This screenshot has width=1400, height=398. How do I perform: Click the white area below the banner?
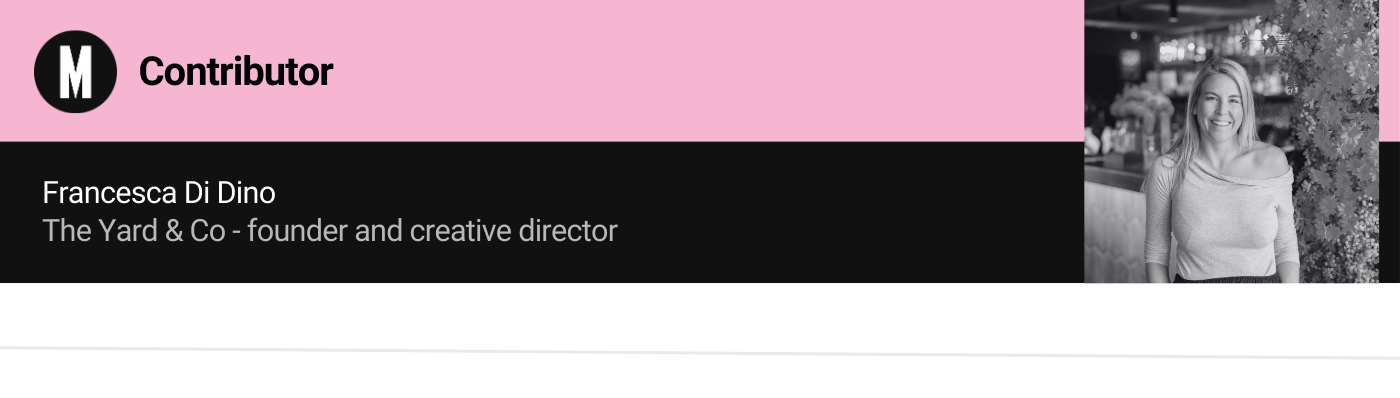[700, 314]
